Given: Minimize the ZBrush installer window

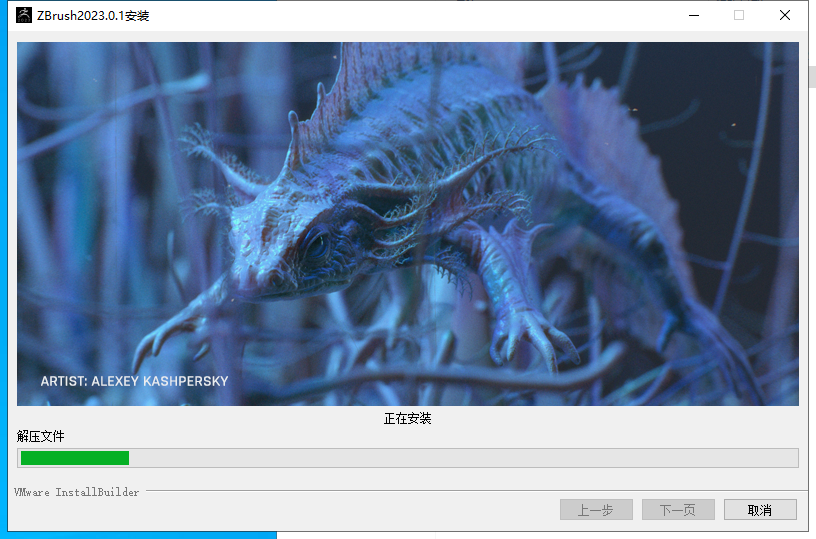Looking at the screenshot, I should tap(694, 16).
